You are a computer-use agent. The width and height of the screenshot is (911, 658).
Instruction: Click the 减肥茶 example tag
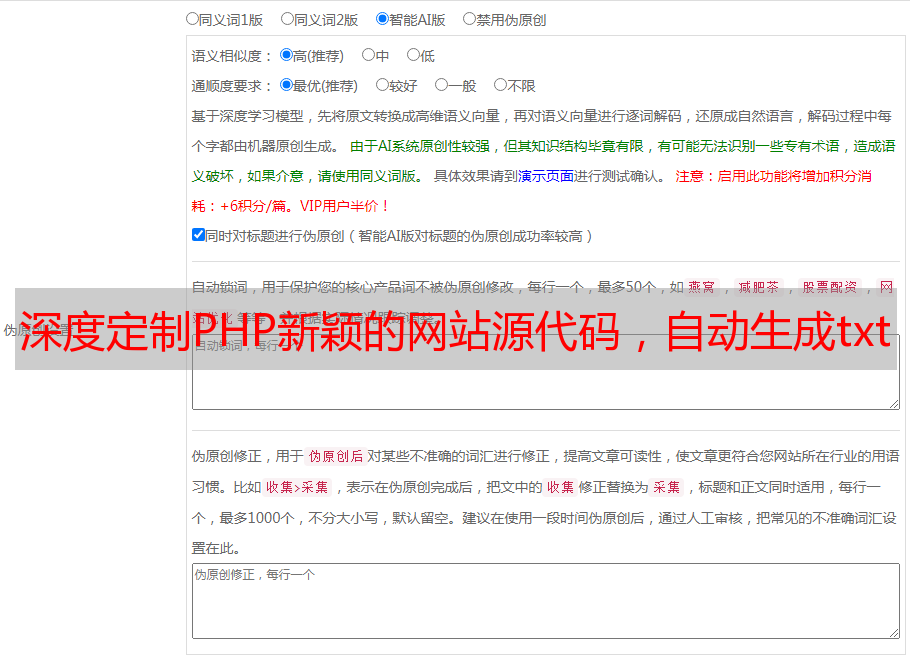pos(758,287)
